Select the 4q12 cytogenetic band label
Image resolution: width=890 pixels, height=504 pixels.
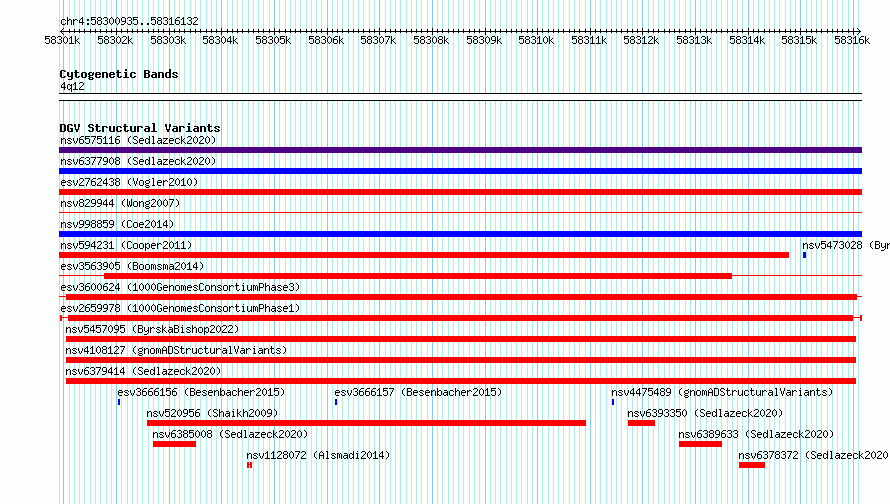point(72,86)
